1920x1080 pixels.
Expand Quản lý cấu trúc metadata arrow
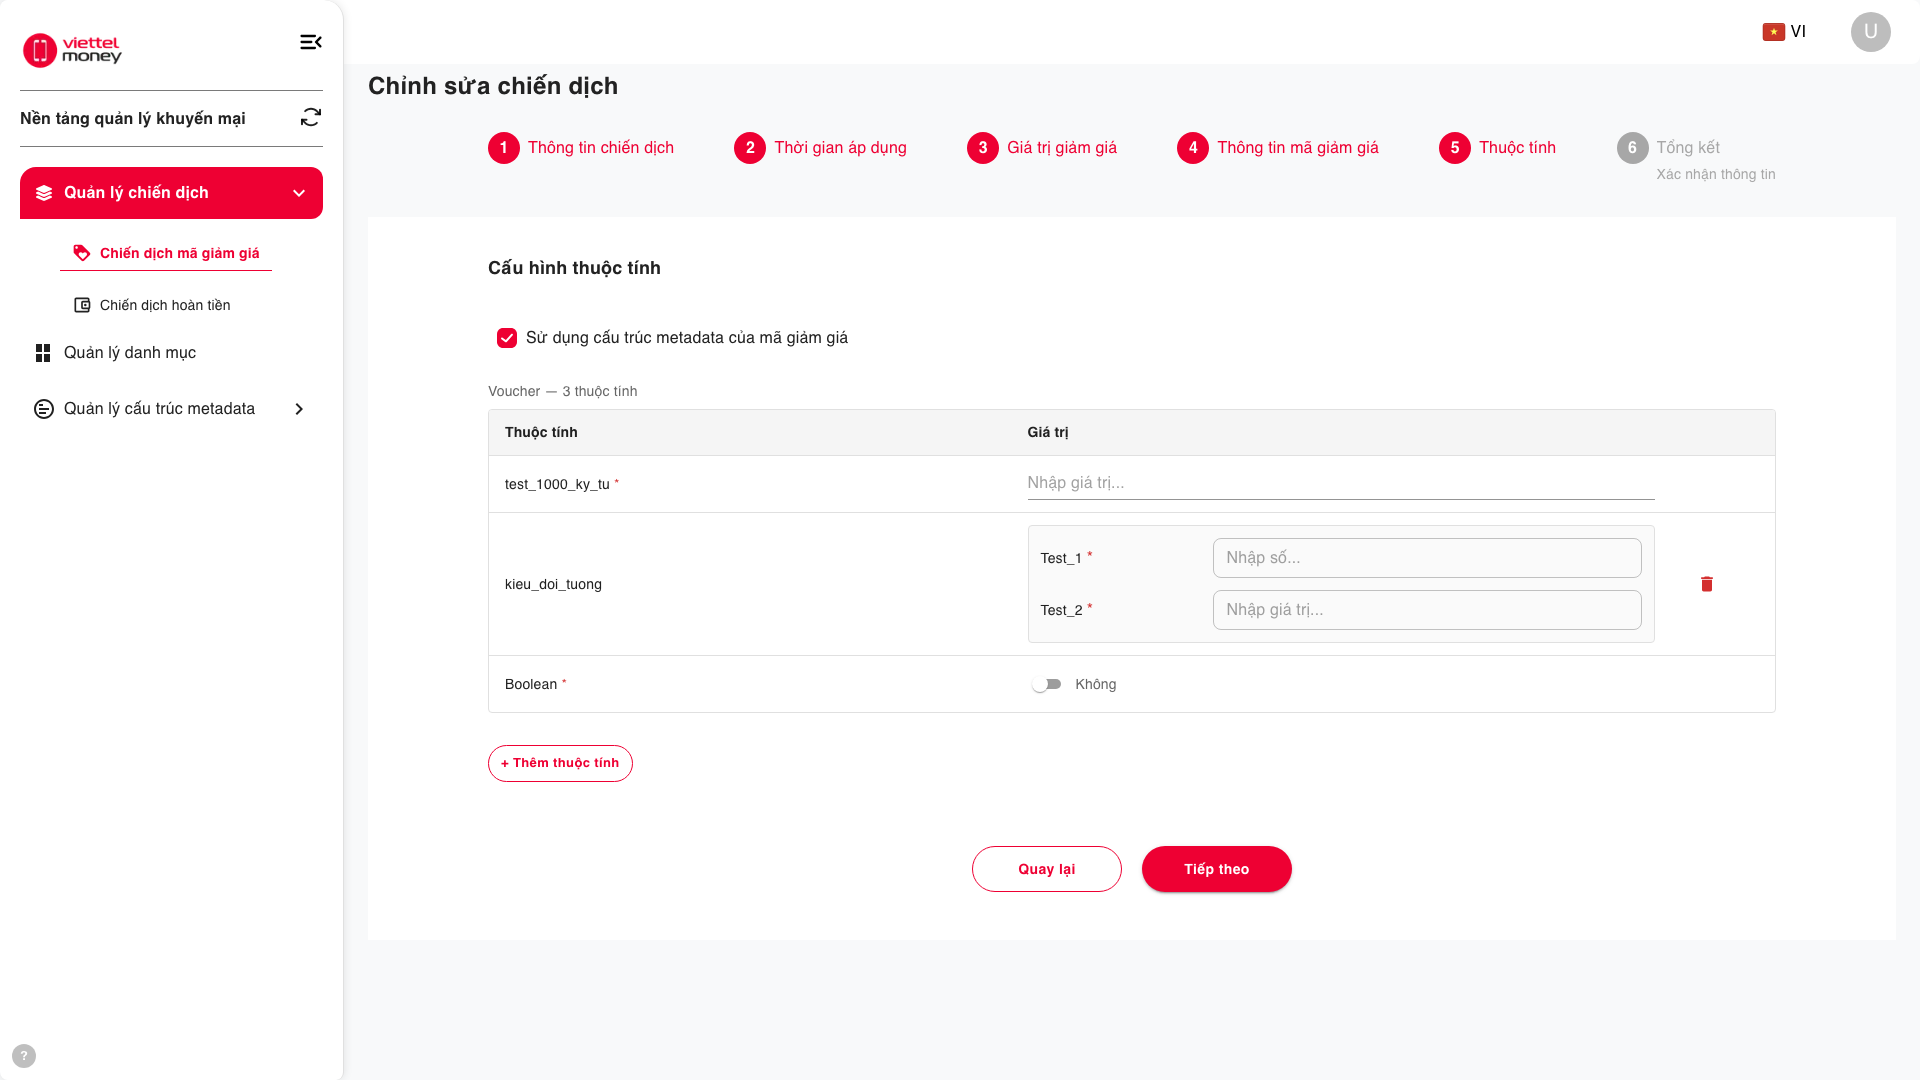[x=299, y=409]
